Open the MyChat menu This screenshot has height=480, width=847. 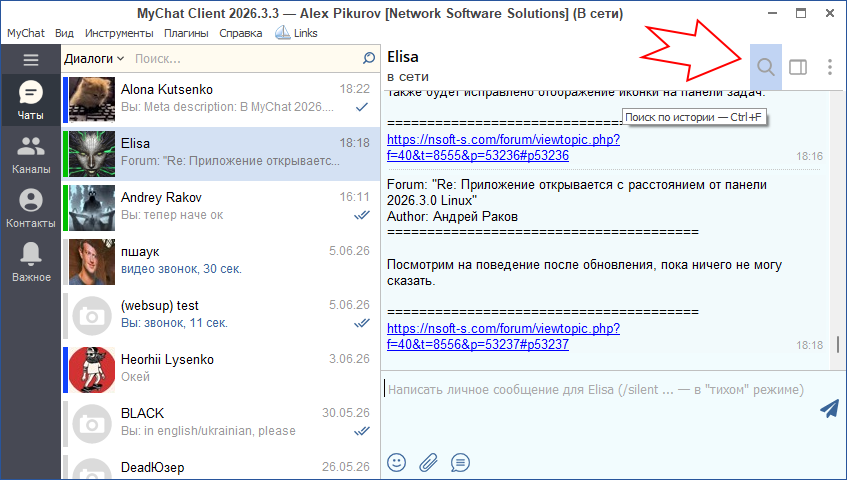pos(25,33)
